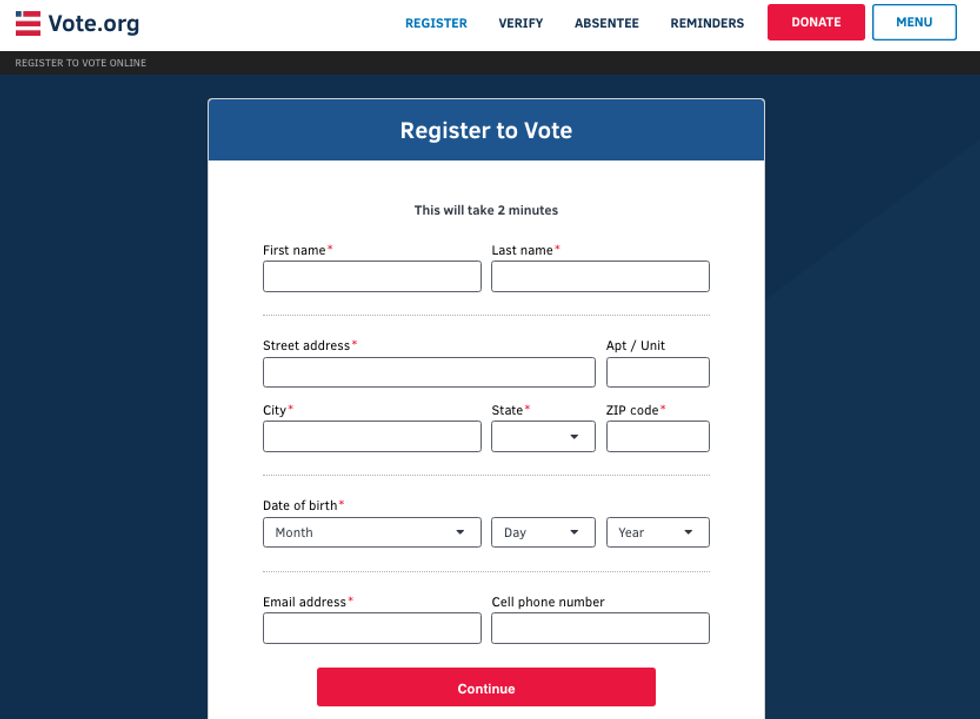
Task: Open the Menu button
Action: tap(914, 22)
